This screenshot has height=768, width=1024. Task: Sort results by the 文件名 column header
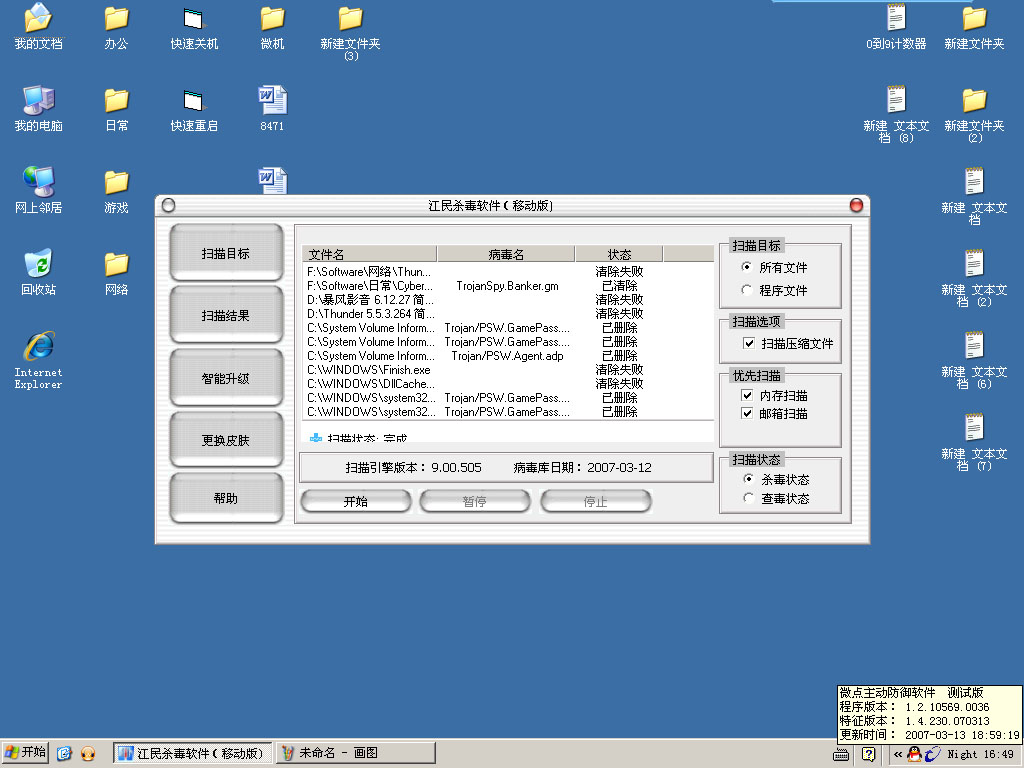pos(369,254)
